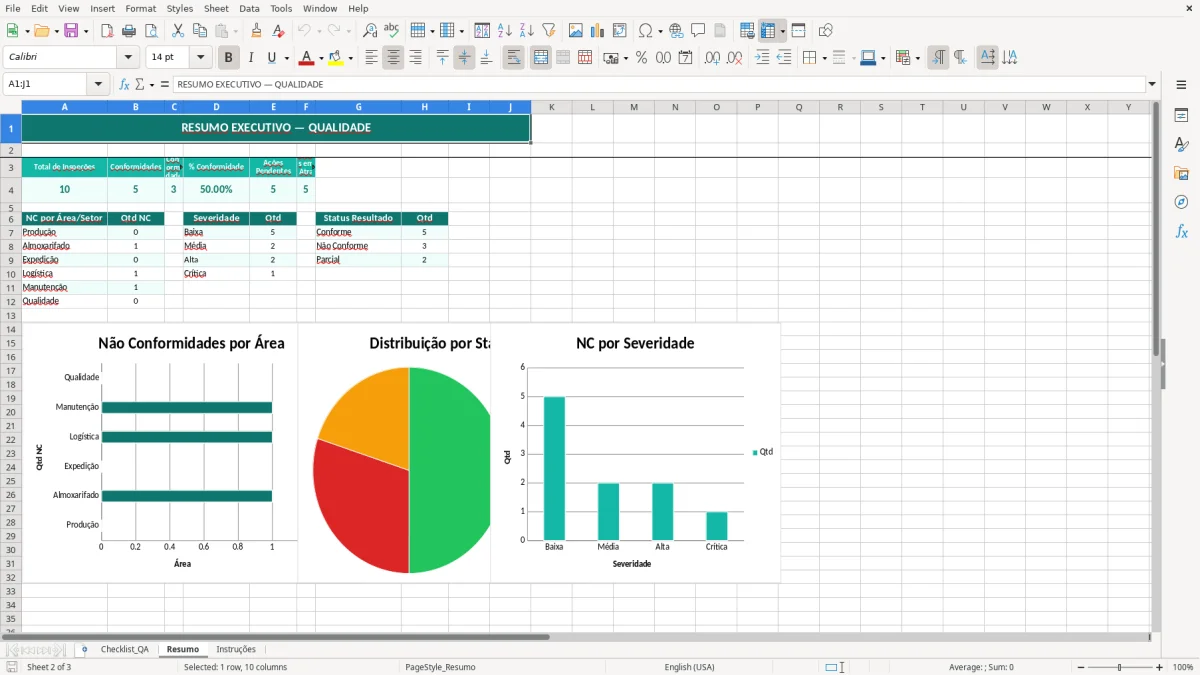
Task: Click 100% zoom level in status bar
Action: tap(1183, 667)
